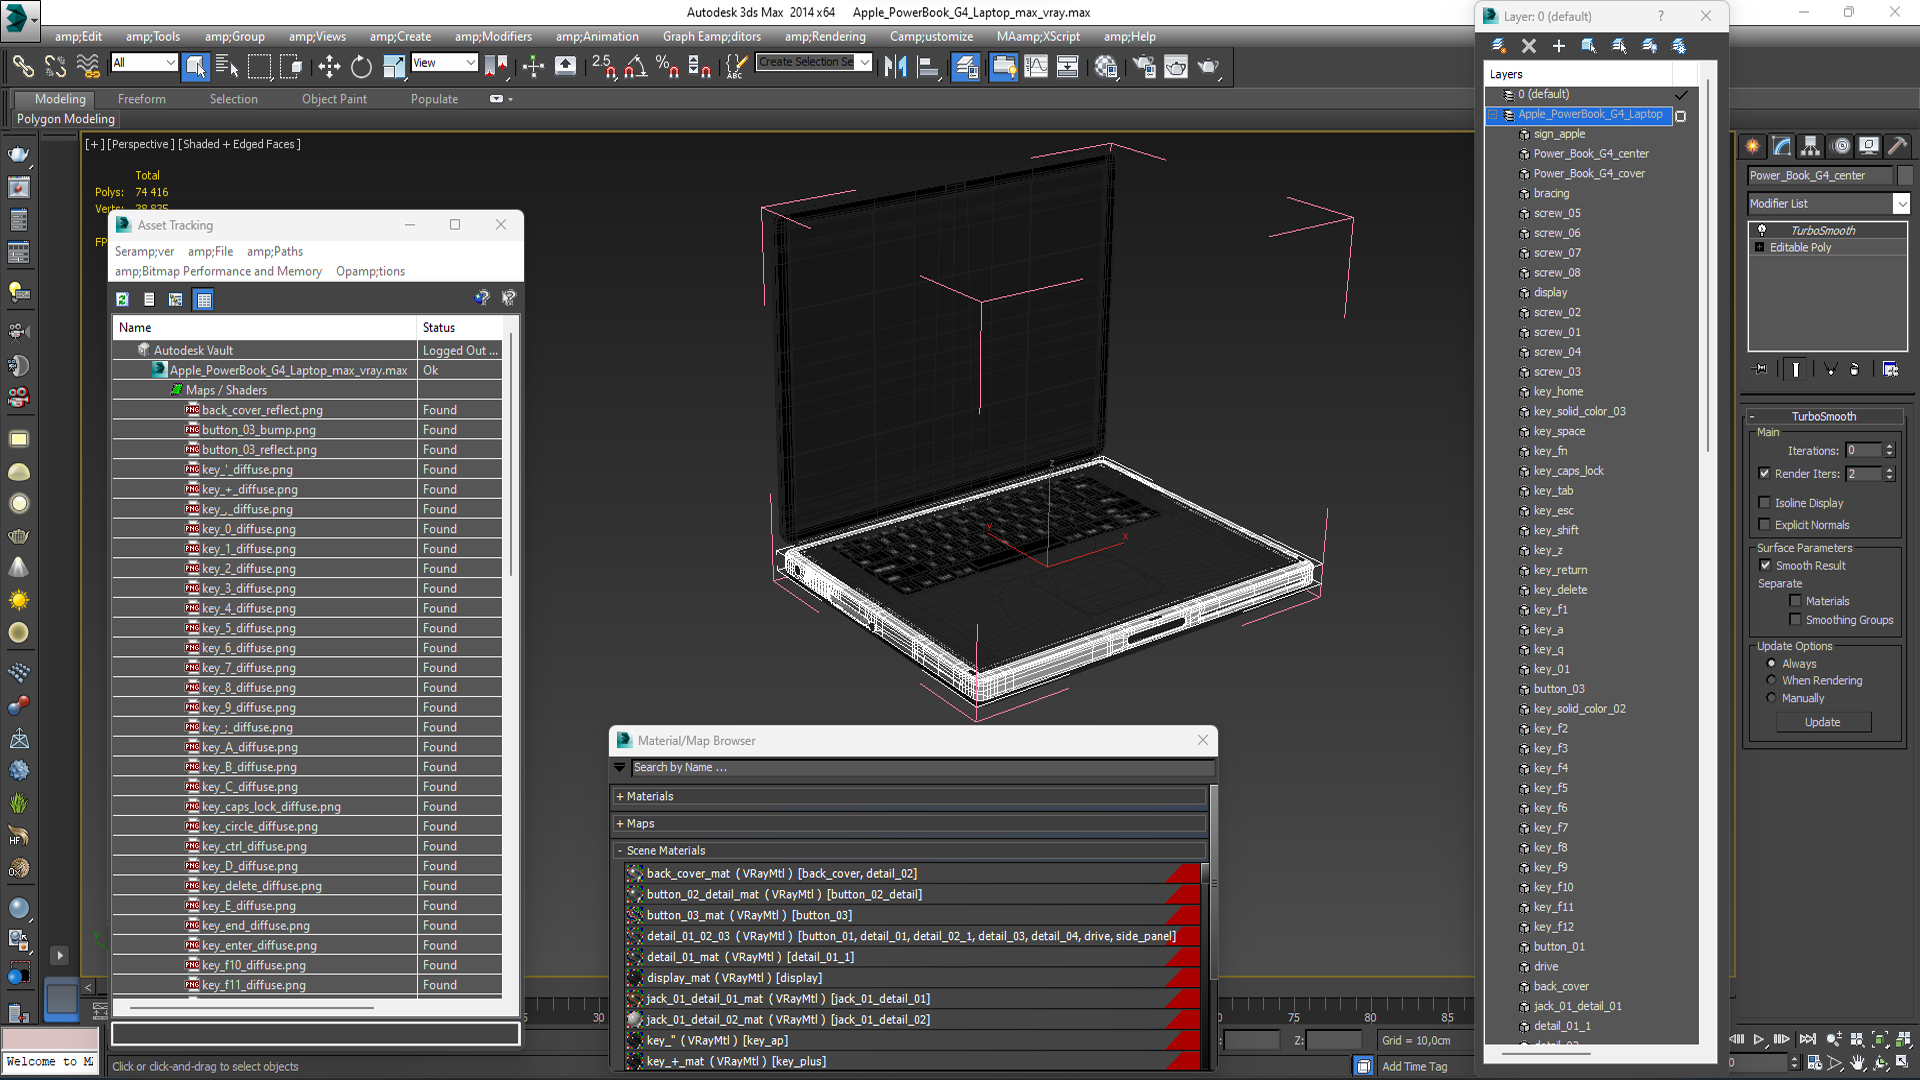Collapse Apple_PowerBook_G4_Laptop layer tree
The width and height of the screenshot is (1920, 1080).
coord(1493,115)
